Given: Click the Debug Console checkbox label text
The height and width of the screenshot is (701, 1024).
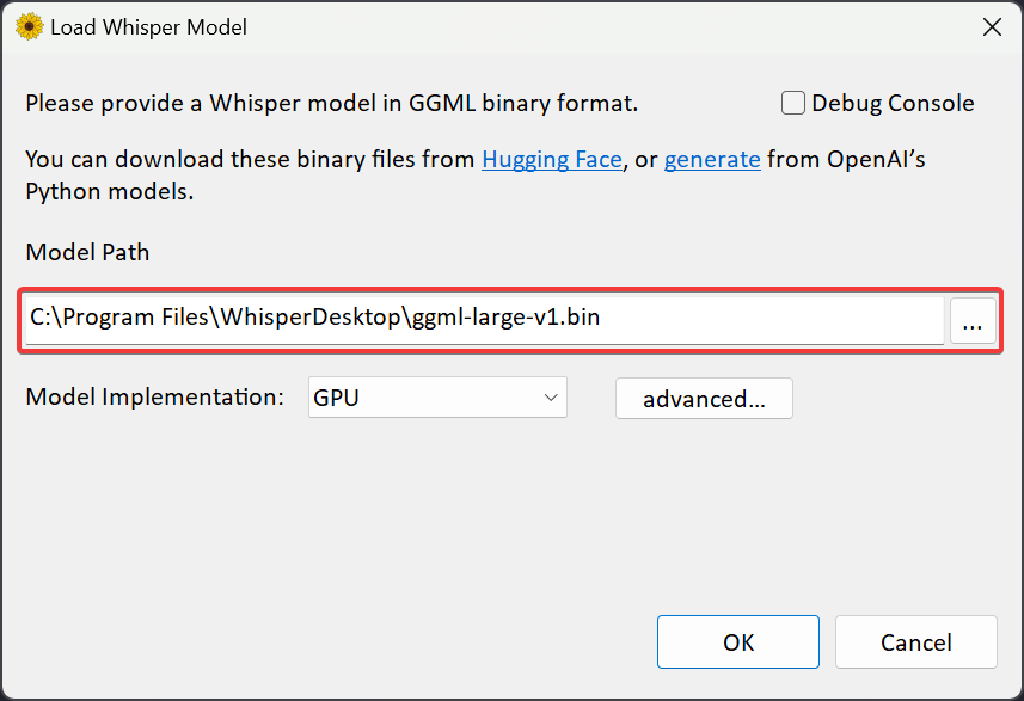Looking at the screenshot, I should [892, 103].
